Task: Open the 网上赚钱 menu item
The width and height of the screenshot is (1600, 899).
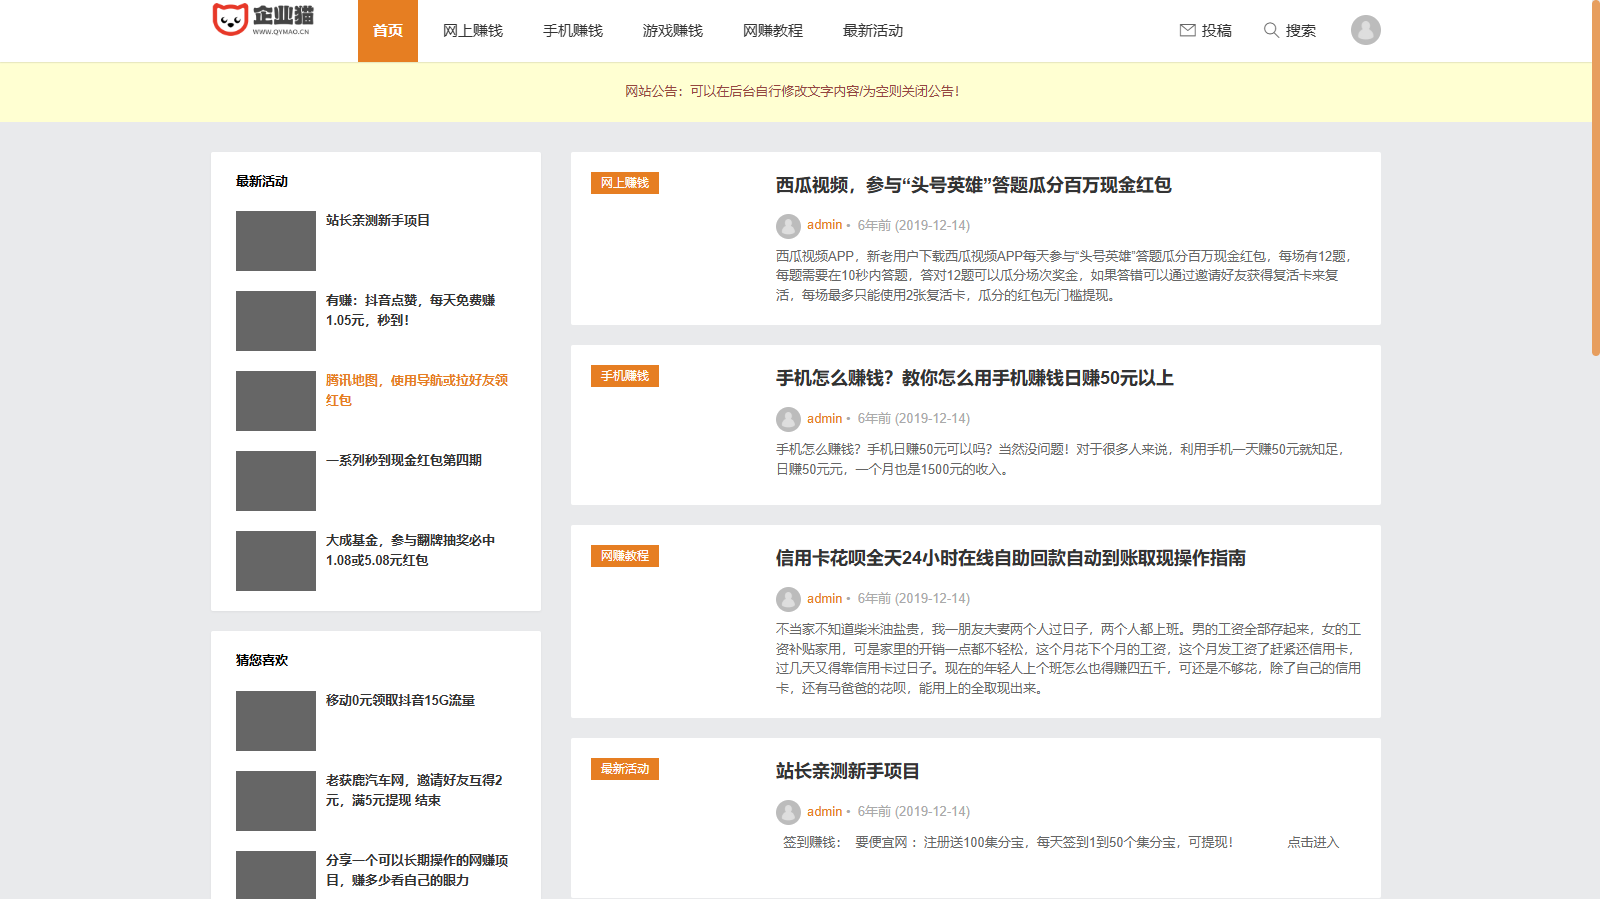Action: click(473, 31)
